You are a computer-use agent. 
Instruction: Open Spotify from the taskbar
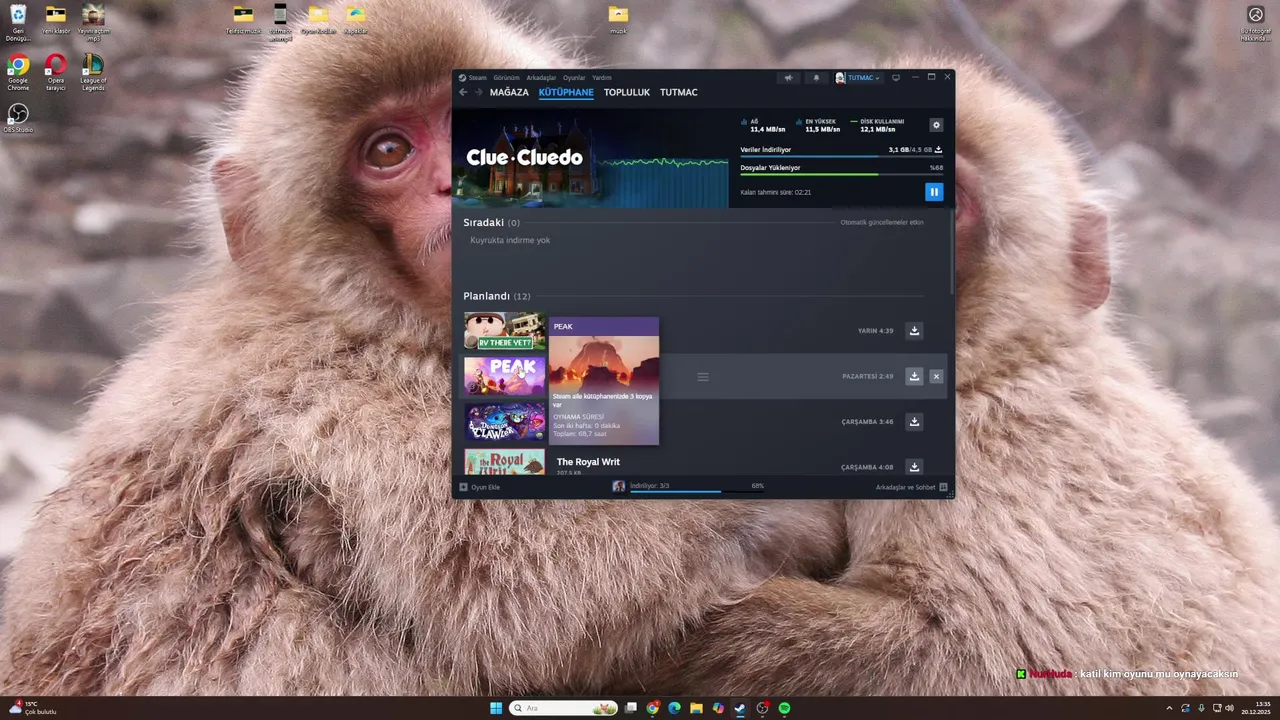785,708
